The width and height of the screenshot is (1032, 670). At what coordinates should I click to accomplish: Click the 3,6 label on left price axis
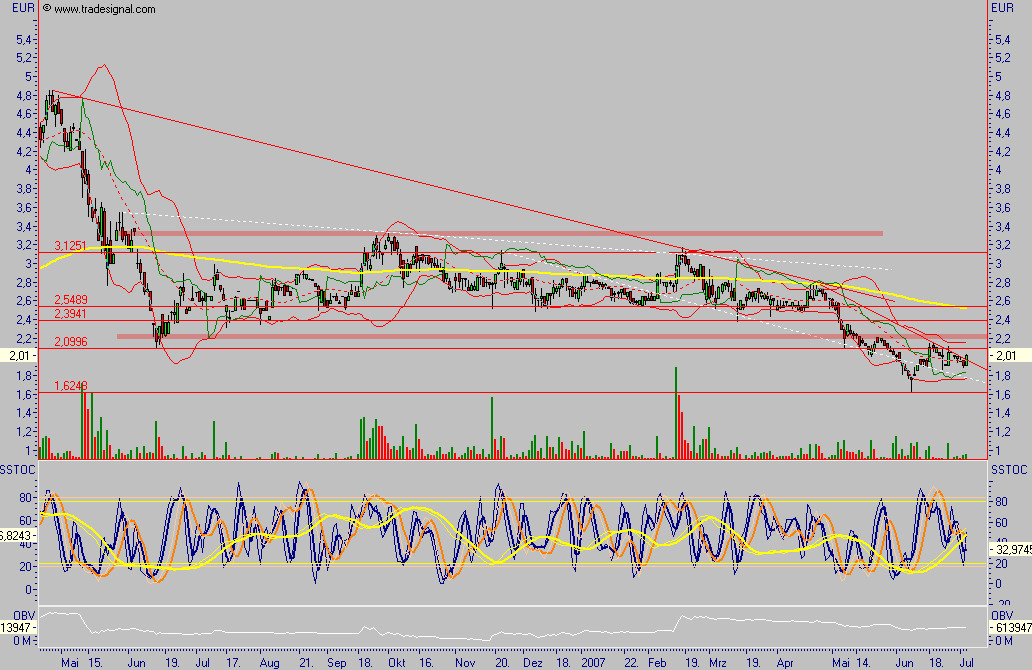click(24, 207)
